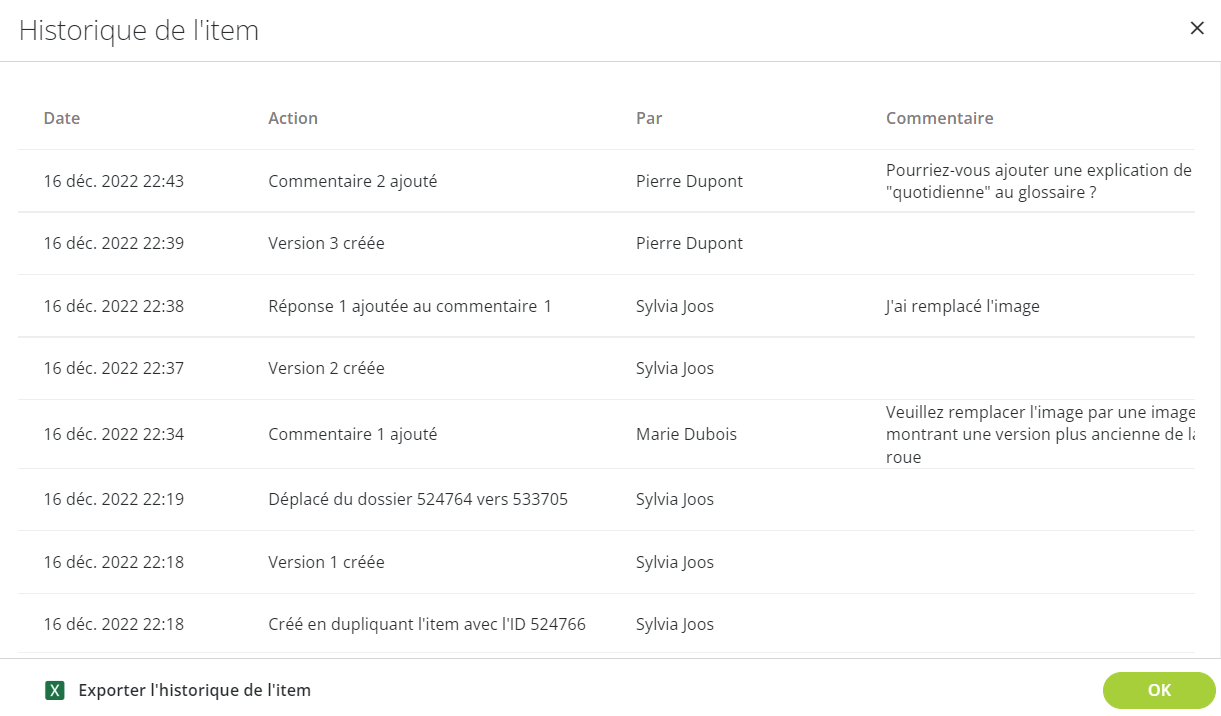The width and height of the screenshot is (1221, 716).
Task: Select the Commentaire 1 ajouté row
Action: coord(606,434)
